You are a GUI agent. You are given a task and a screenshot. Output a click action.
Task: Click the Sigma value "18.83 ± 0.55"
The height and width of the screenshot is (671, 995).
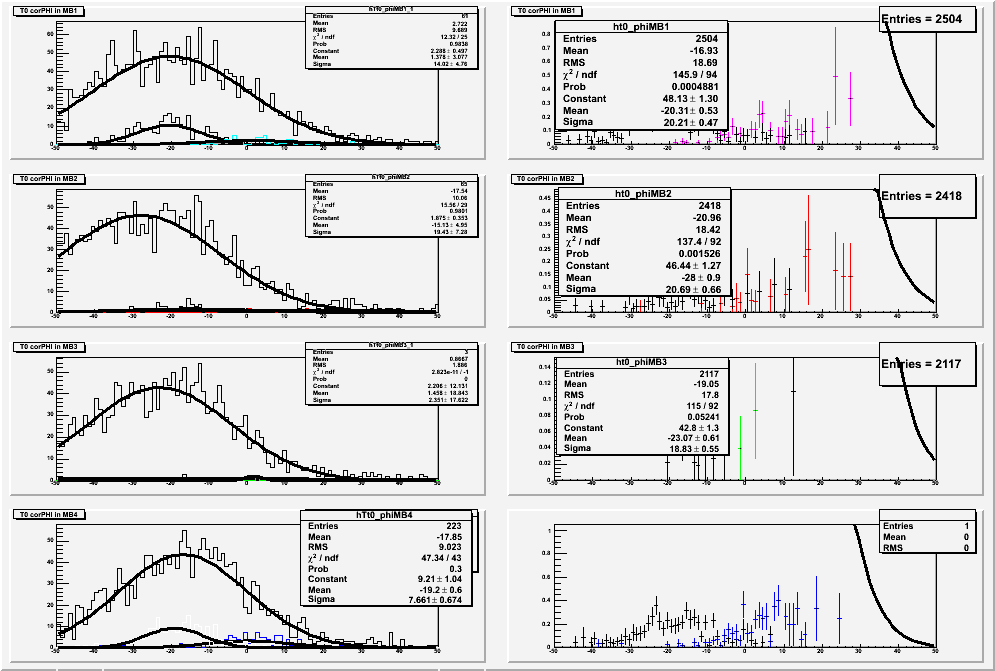point(694,448)
